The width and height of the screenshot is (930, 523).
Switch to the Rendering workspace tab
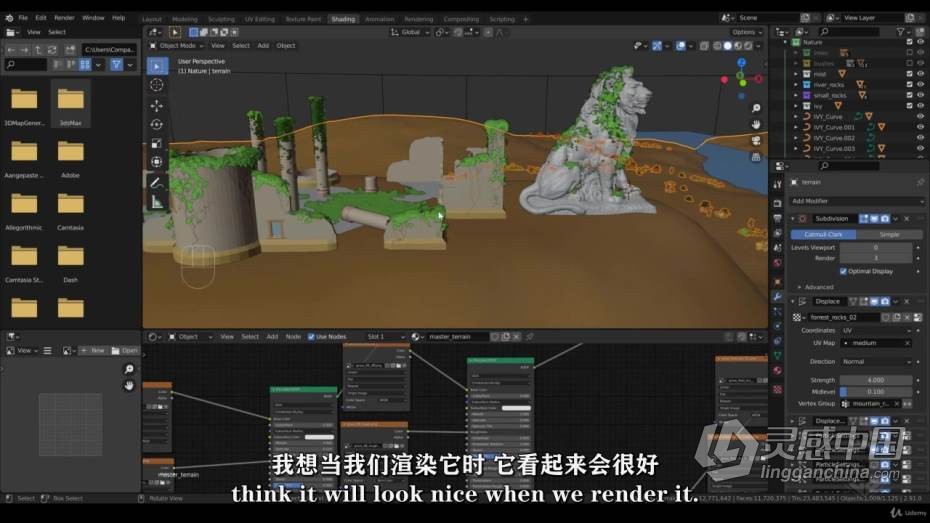pyautogui.click(x=419, y=20)
